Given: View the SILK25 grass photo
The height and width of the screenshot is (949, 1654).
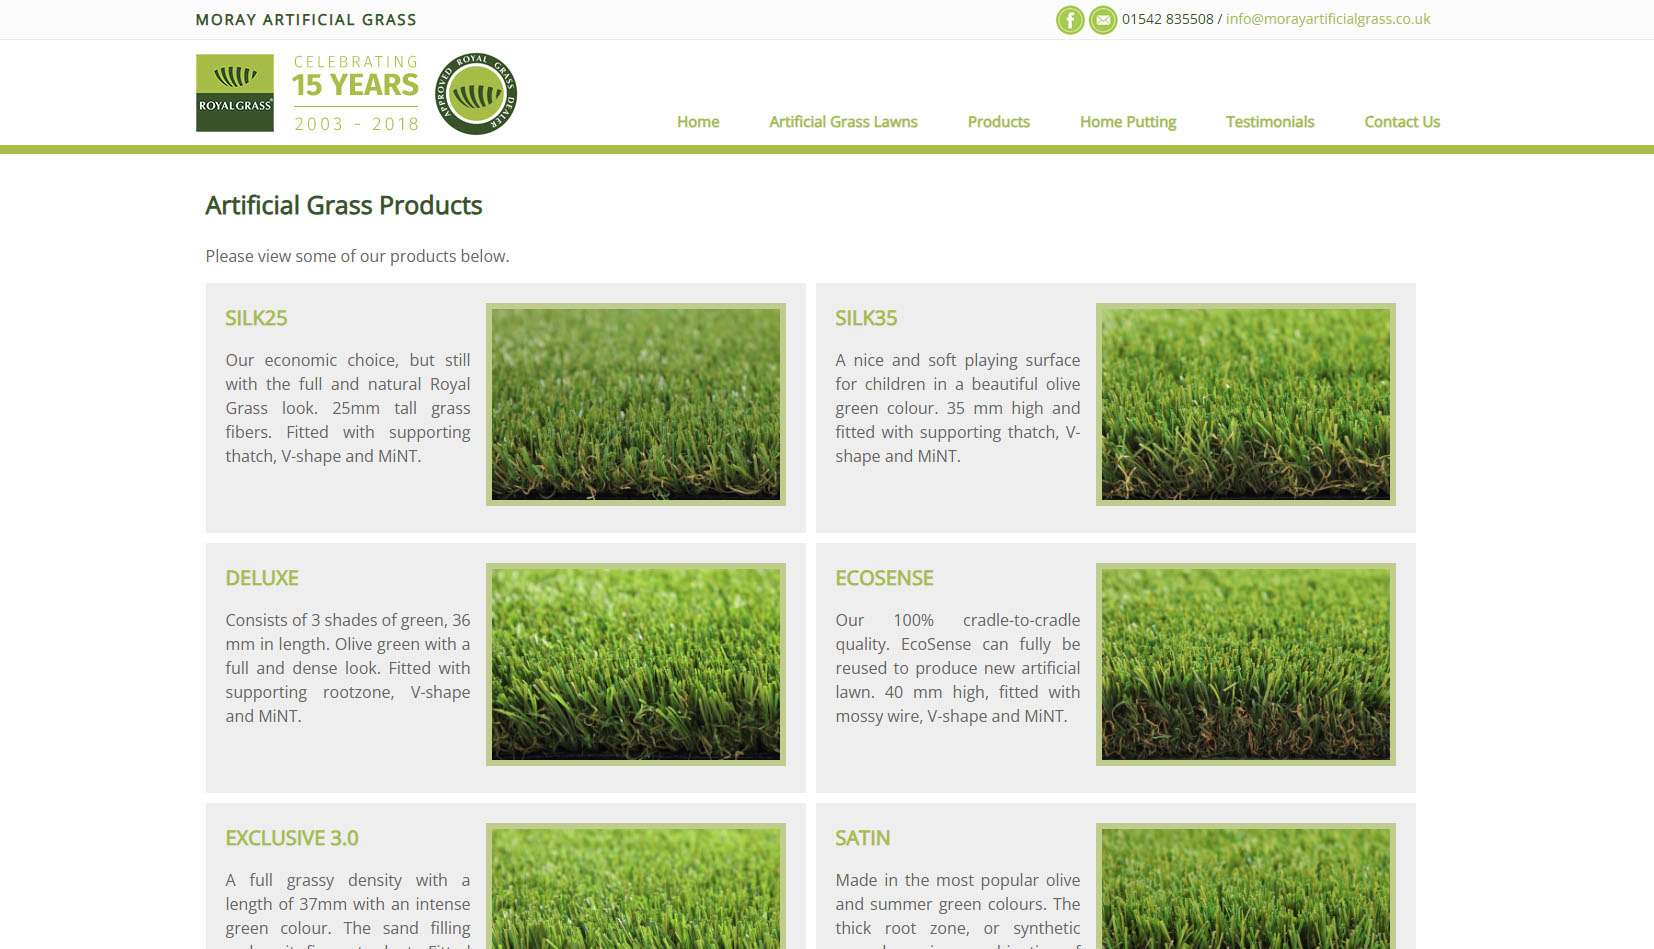Looking at the screenshot, I should [636, 404].
